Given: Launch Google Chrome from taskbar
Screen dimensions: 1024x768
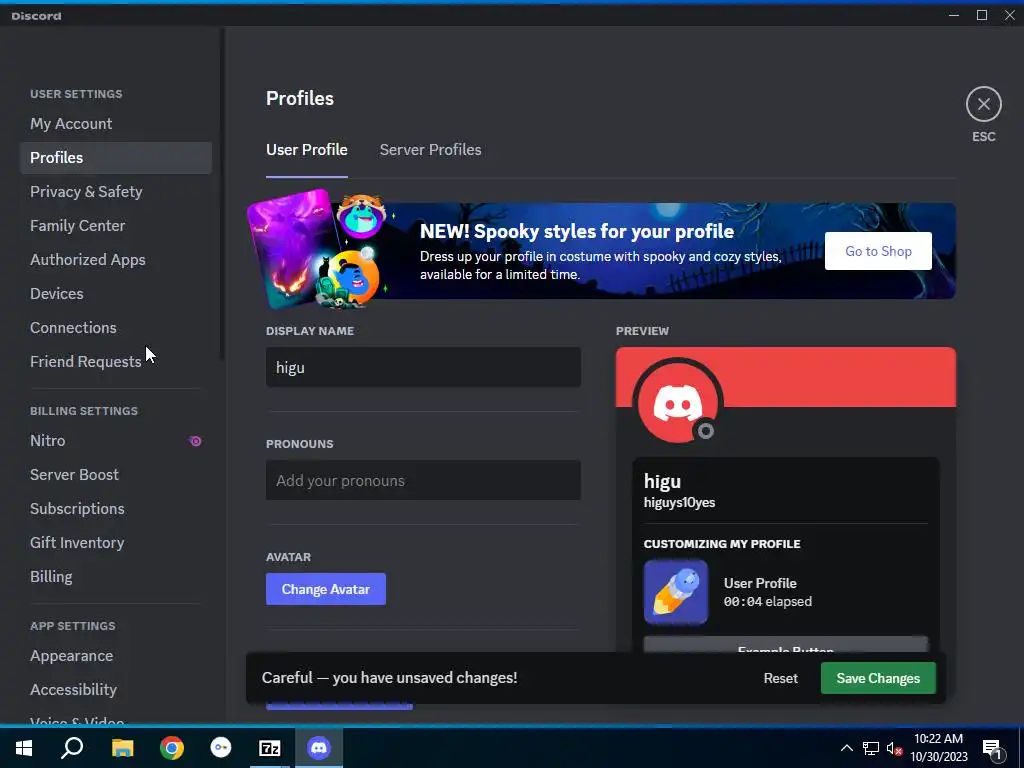Looking at the screenshot, I should point(172,748).
